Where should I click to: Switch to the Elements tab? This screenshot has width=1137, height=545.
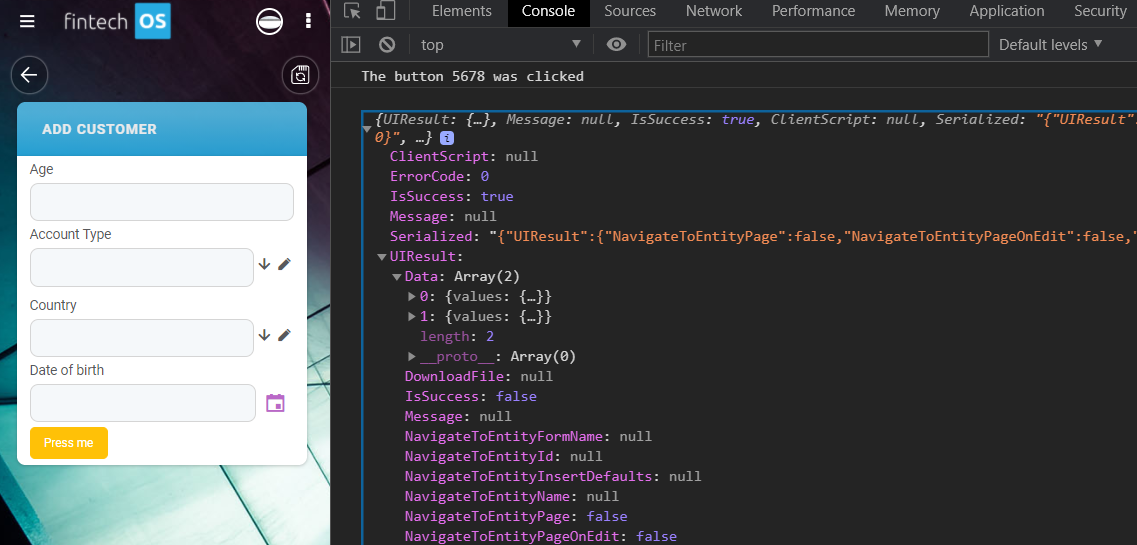[461, 11]
